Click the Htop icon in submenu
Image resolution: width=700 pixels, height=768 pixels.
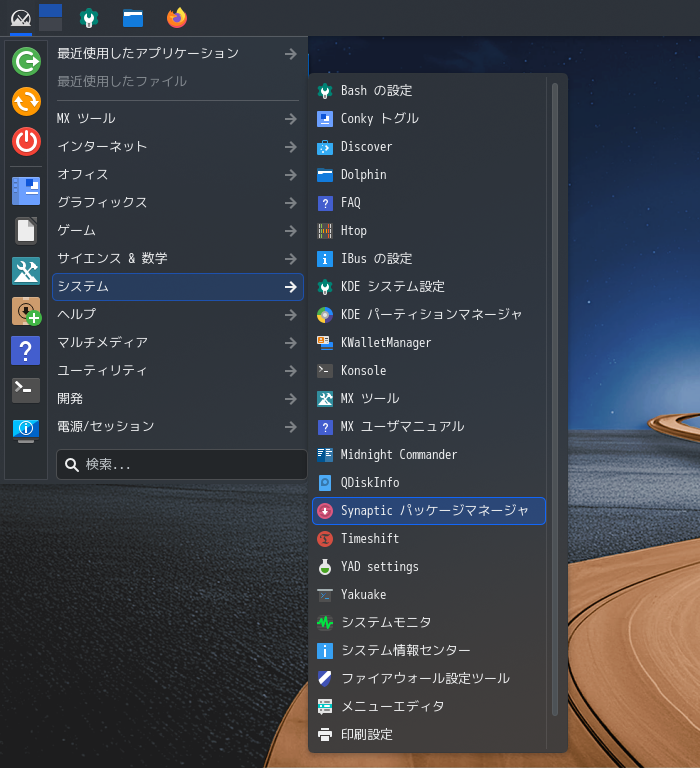(x=324, y=231)
